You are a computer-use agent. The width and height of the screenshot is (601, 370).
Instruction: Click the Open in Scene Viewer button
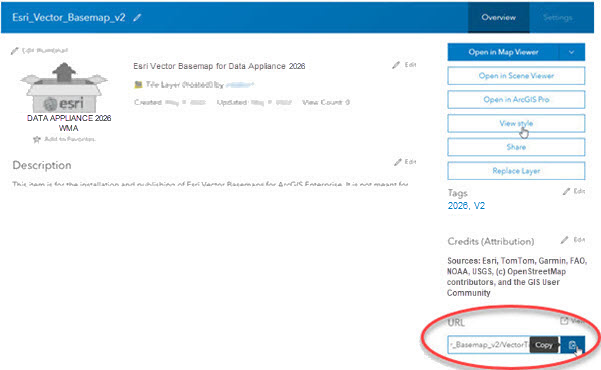click(516, 76)
